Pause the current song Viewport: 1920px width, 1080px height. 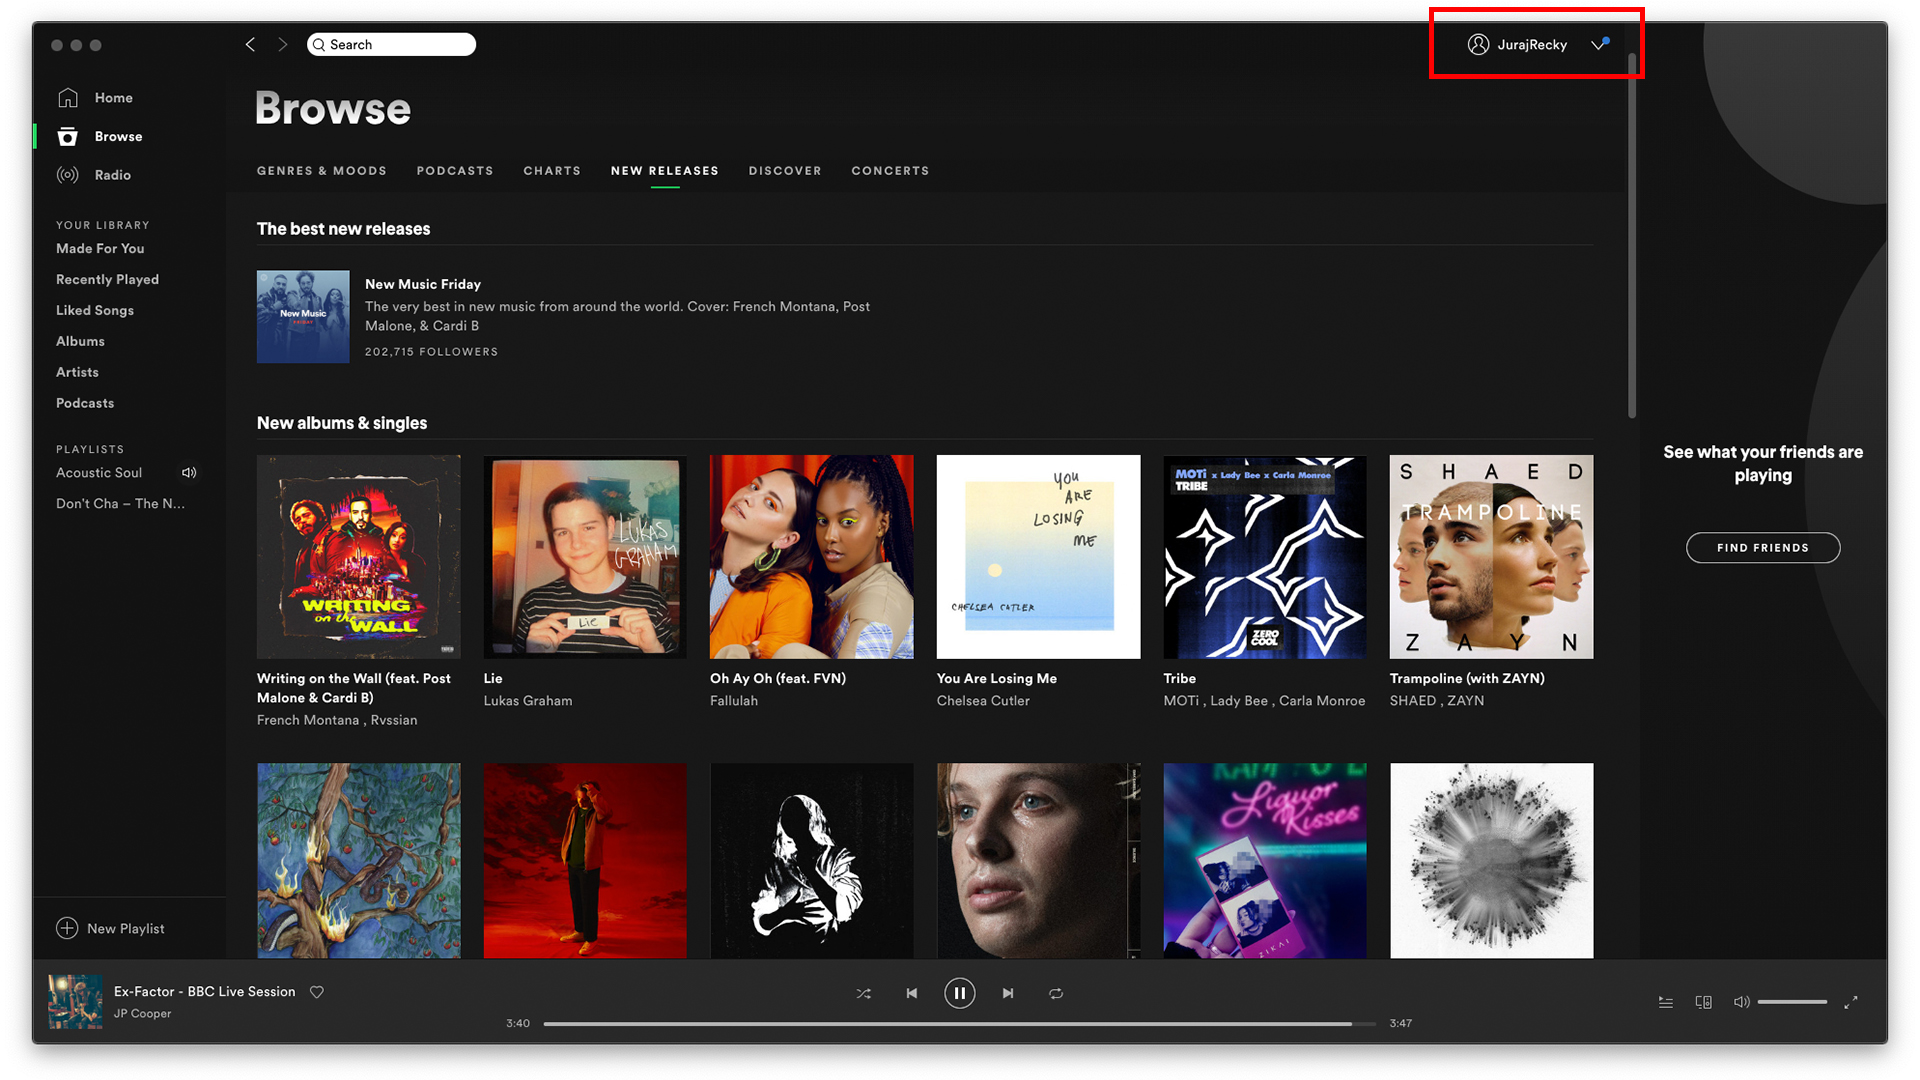coord(960,993)
